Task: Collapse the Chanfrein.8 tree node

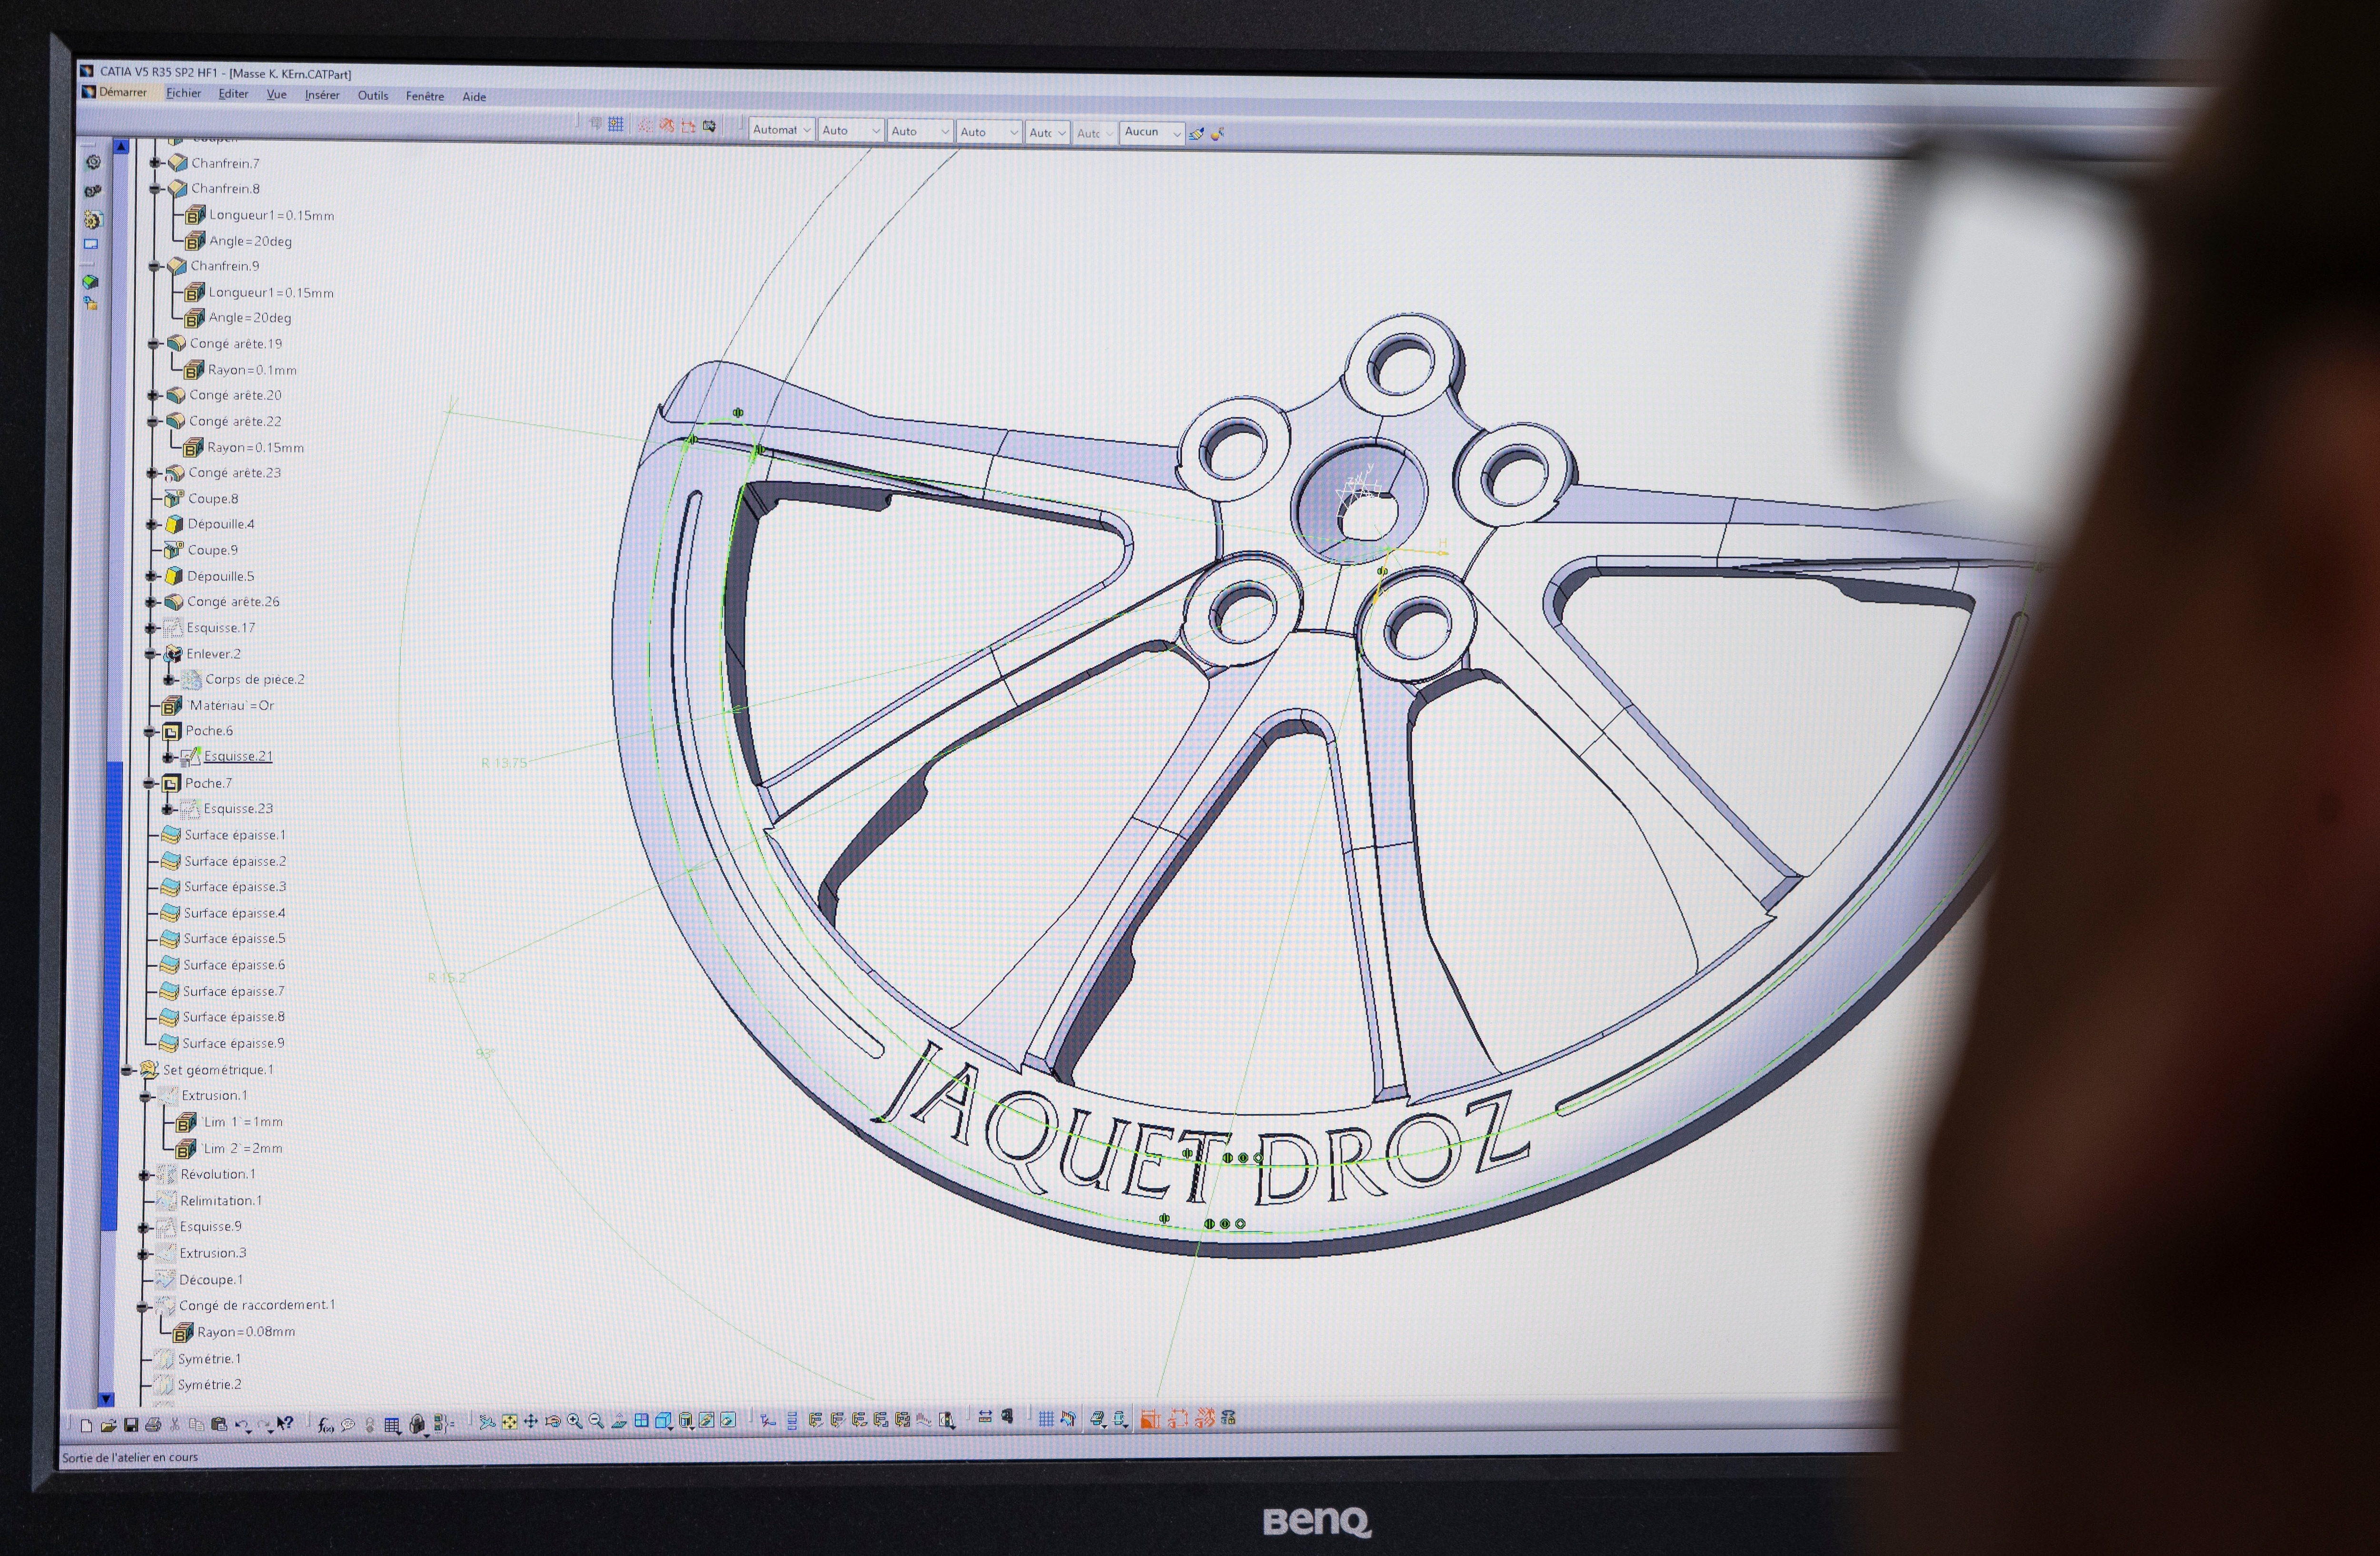Action: 155,188
